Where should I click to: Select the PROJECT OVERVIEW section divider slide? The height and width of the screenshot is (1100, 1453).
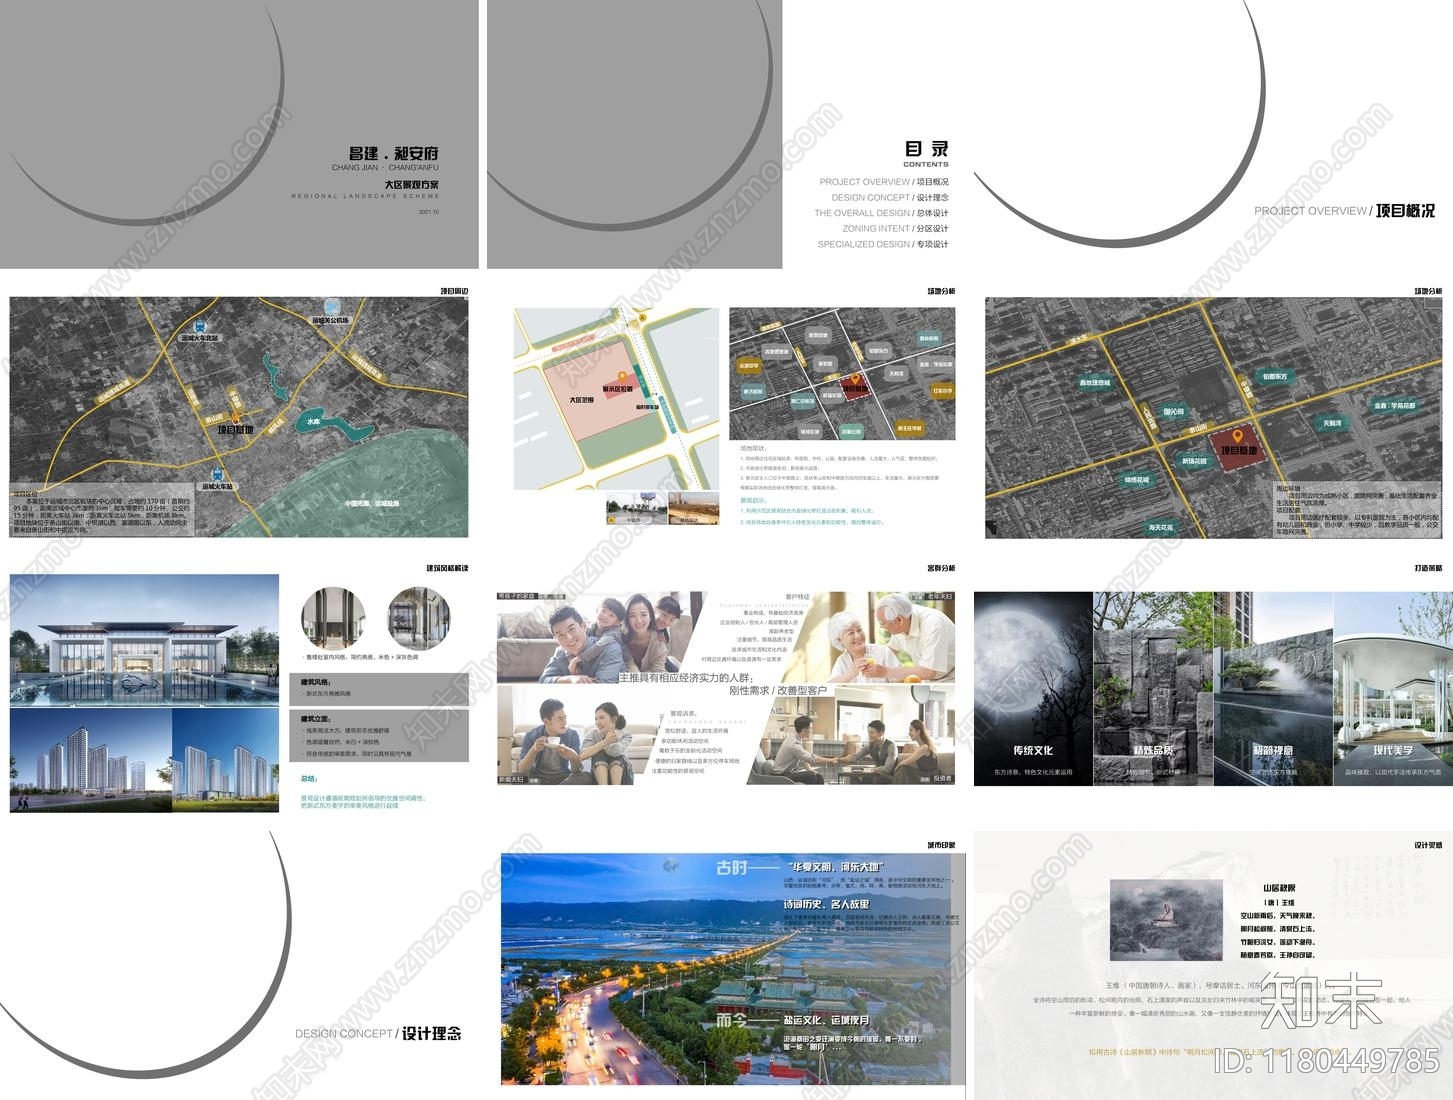pyautogui.click(x=1213, y=134)
